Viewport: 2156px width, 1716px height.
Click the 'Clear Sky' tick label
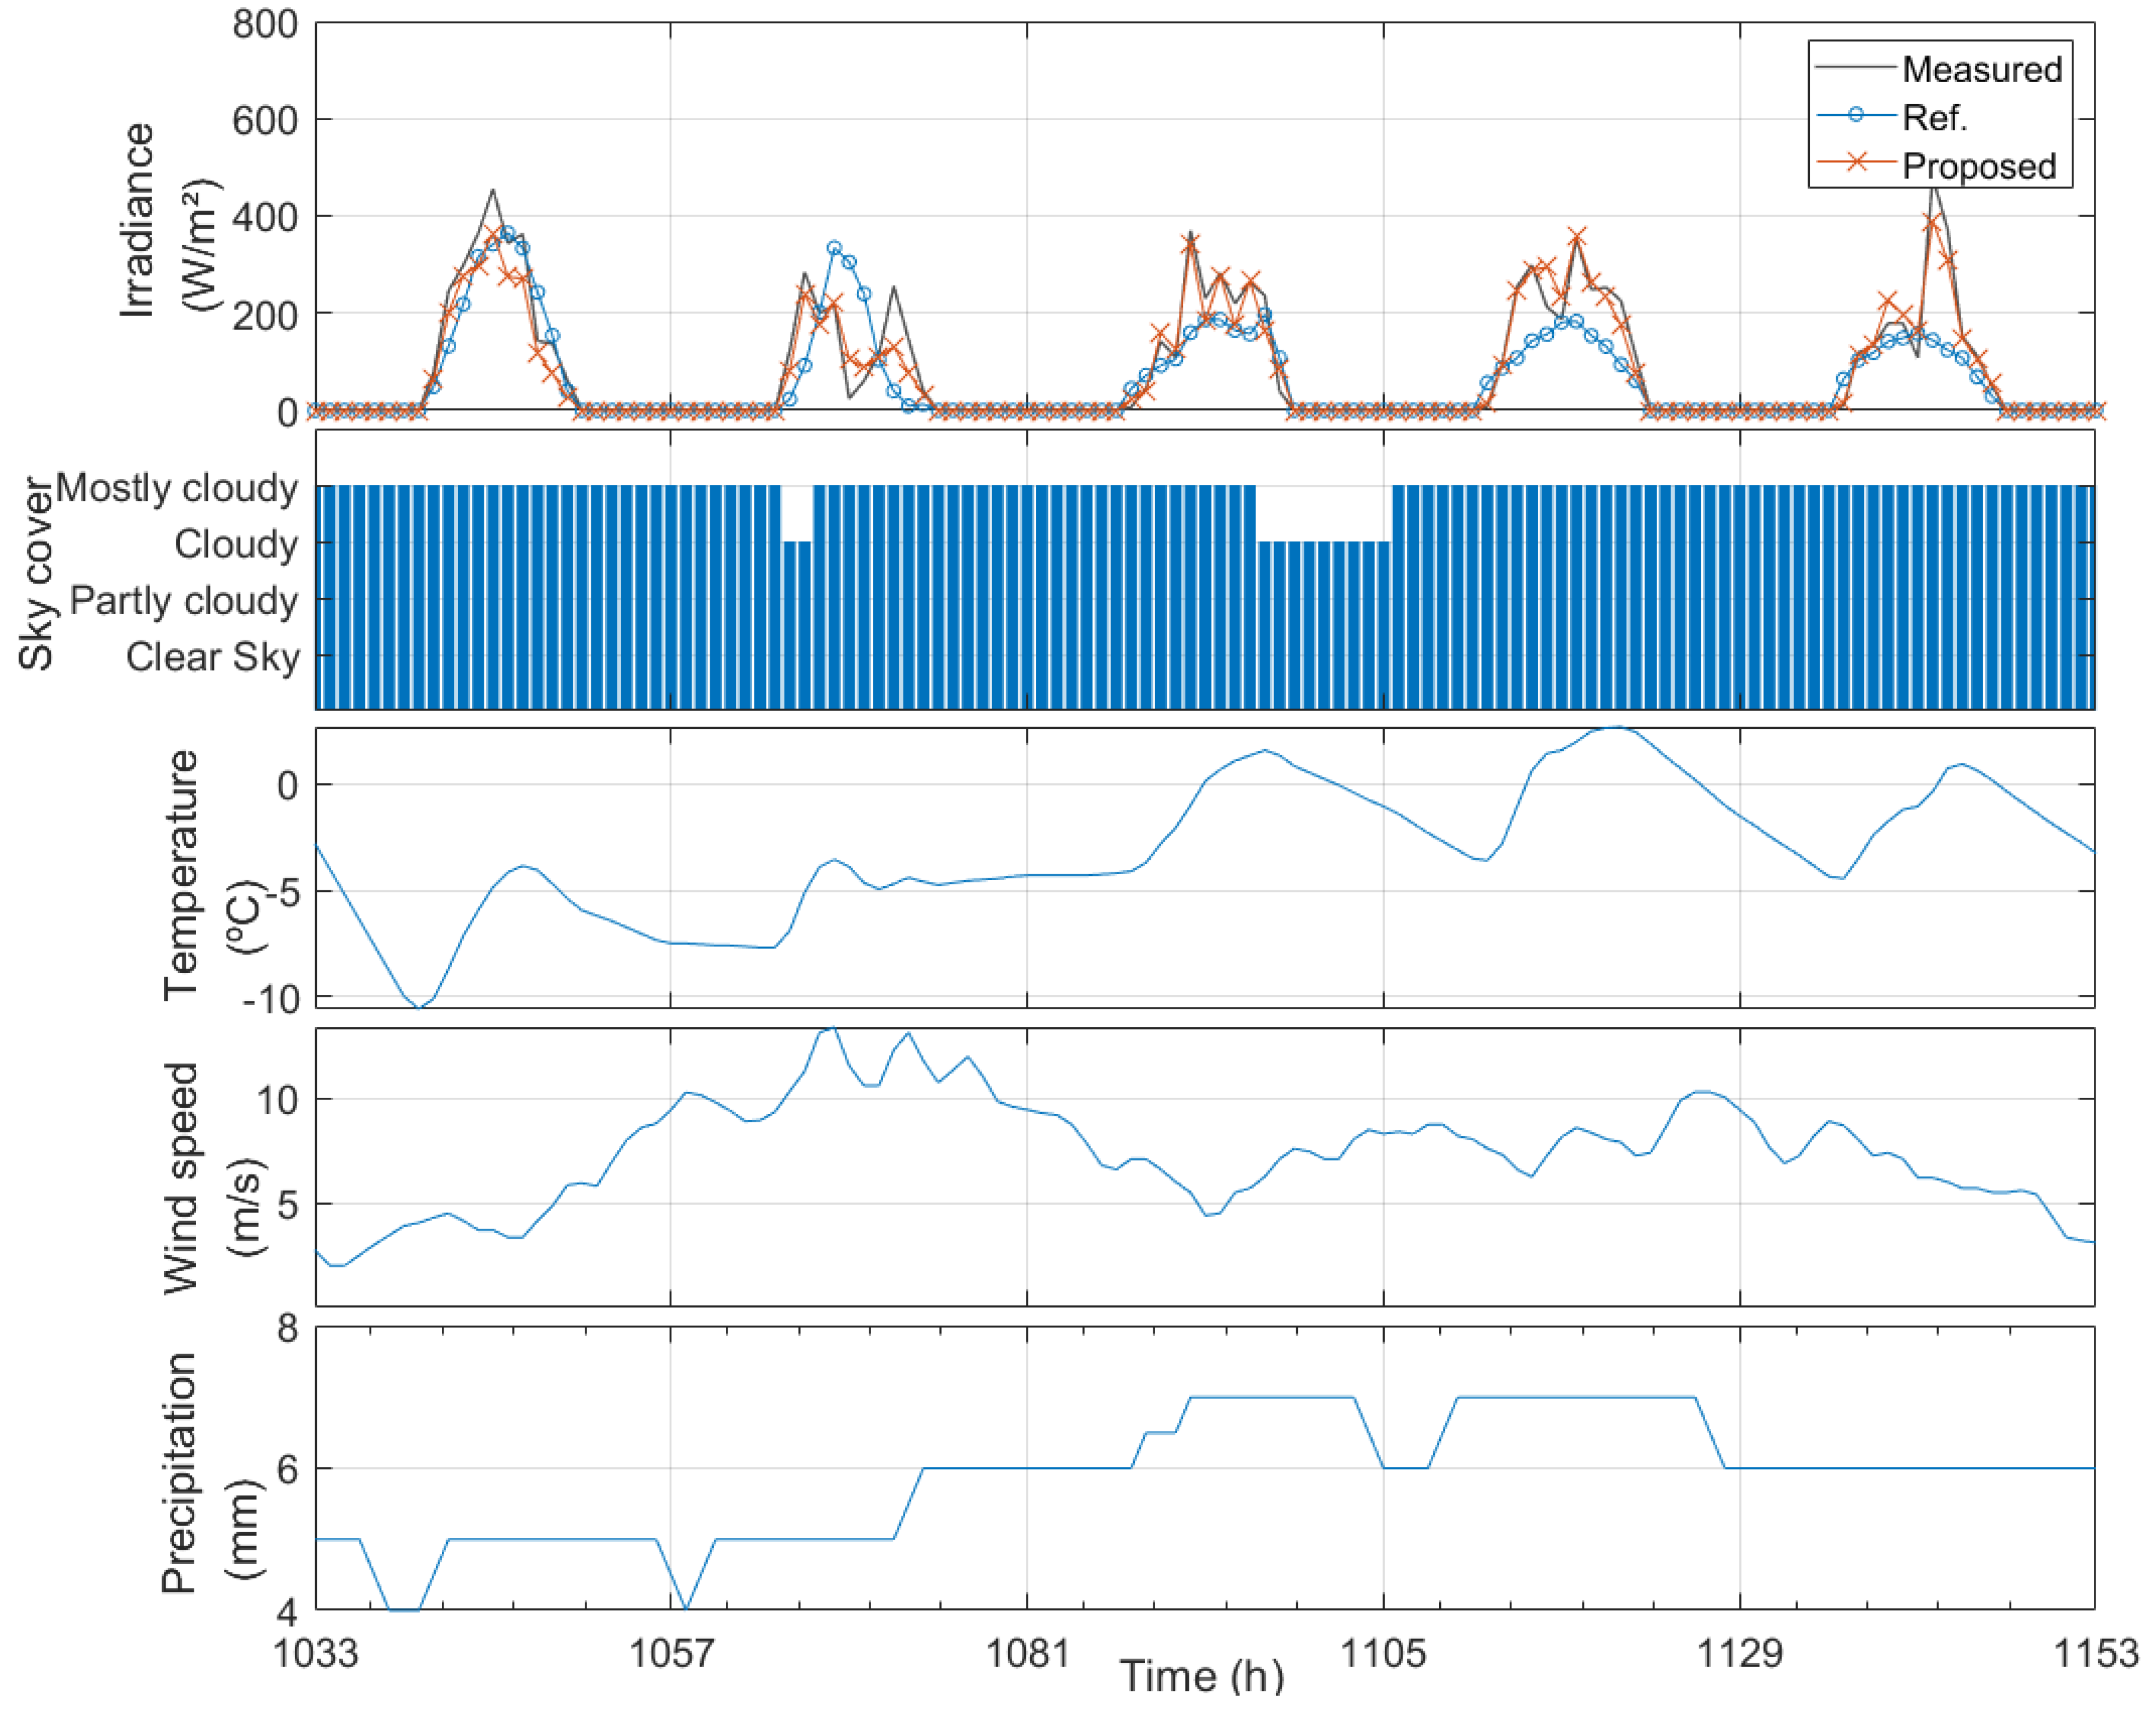pos(212,657)
